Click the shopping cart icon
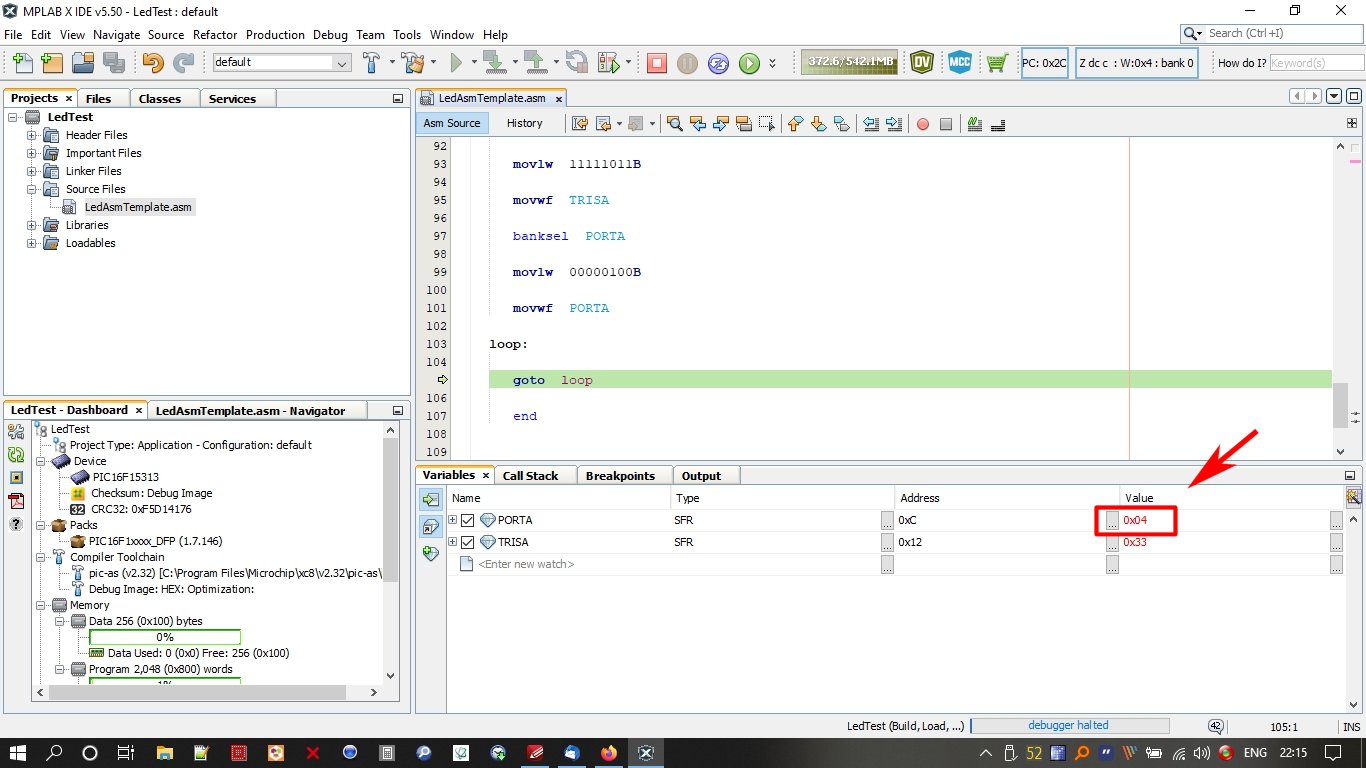The height and width of the screenshot is (768, 1366). pos(997,62)
